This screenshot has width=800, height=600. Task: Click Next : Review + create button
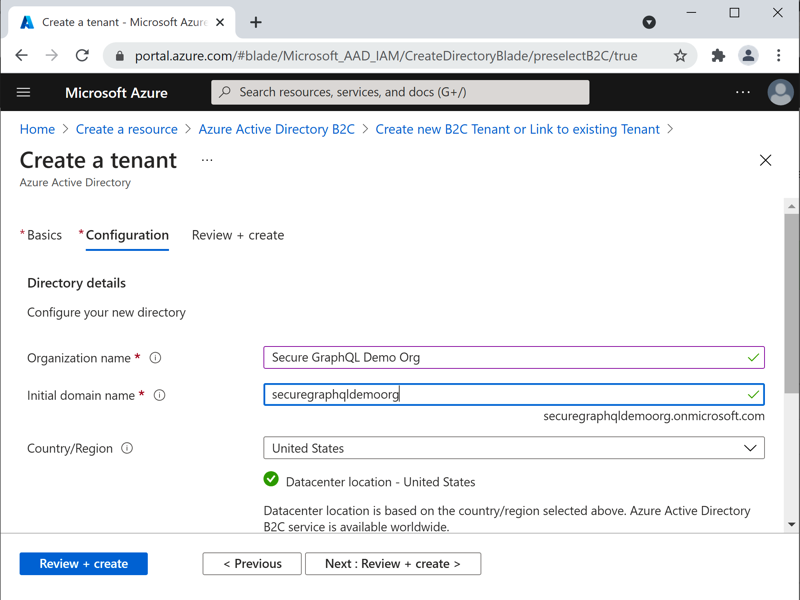(x=393, y=564)
